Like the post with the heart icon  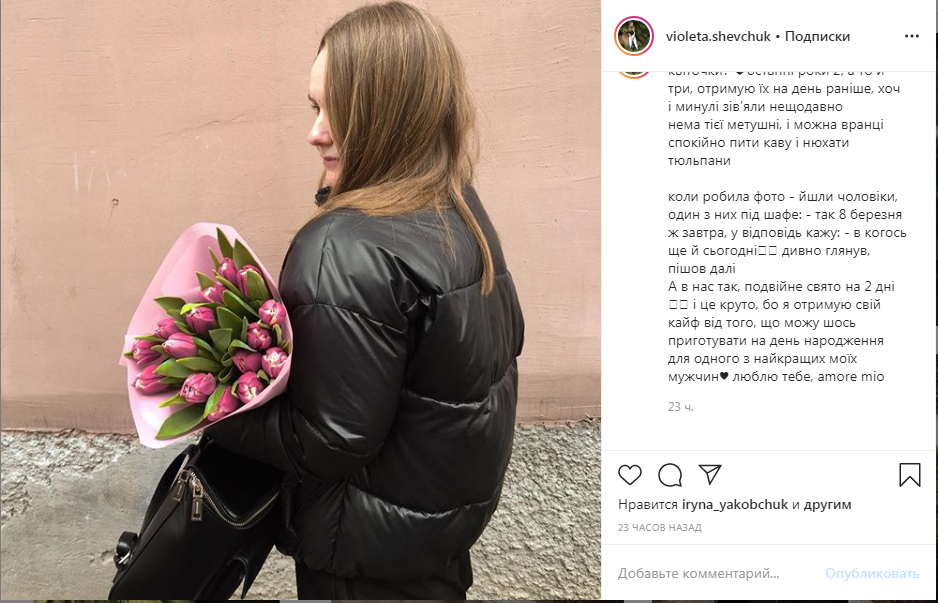coord(630,475)
